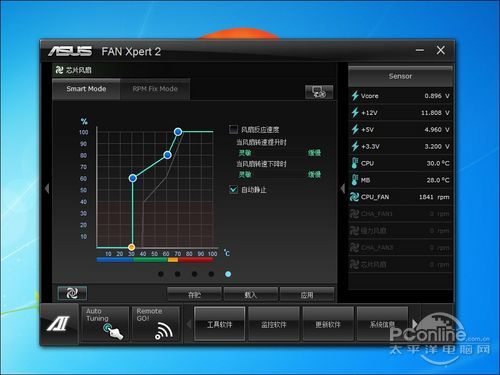Collapse panel with arrow left of fan graph

click(47, 189)
